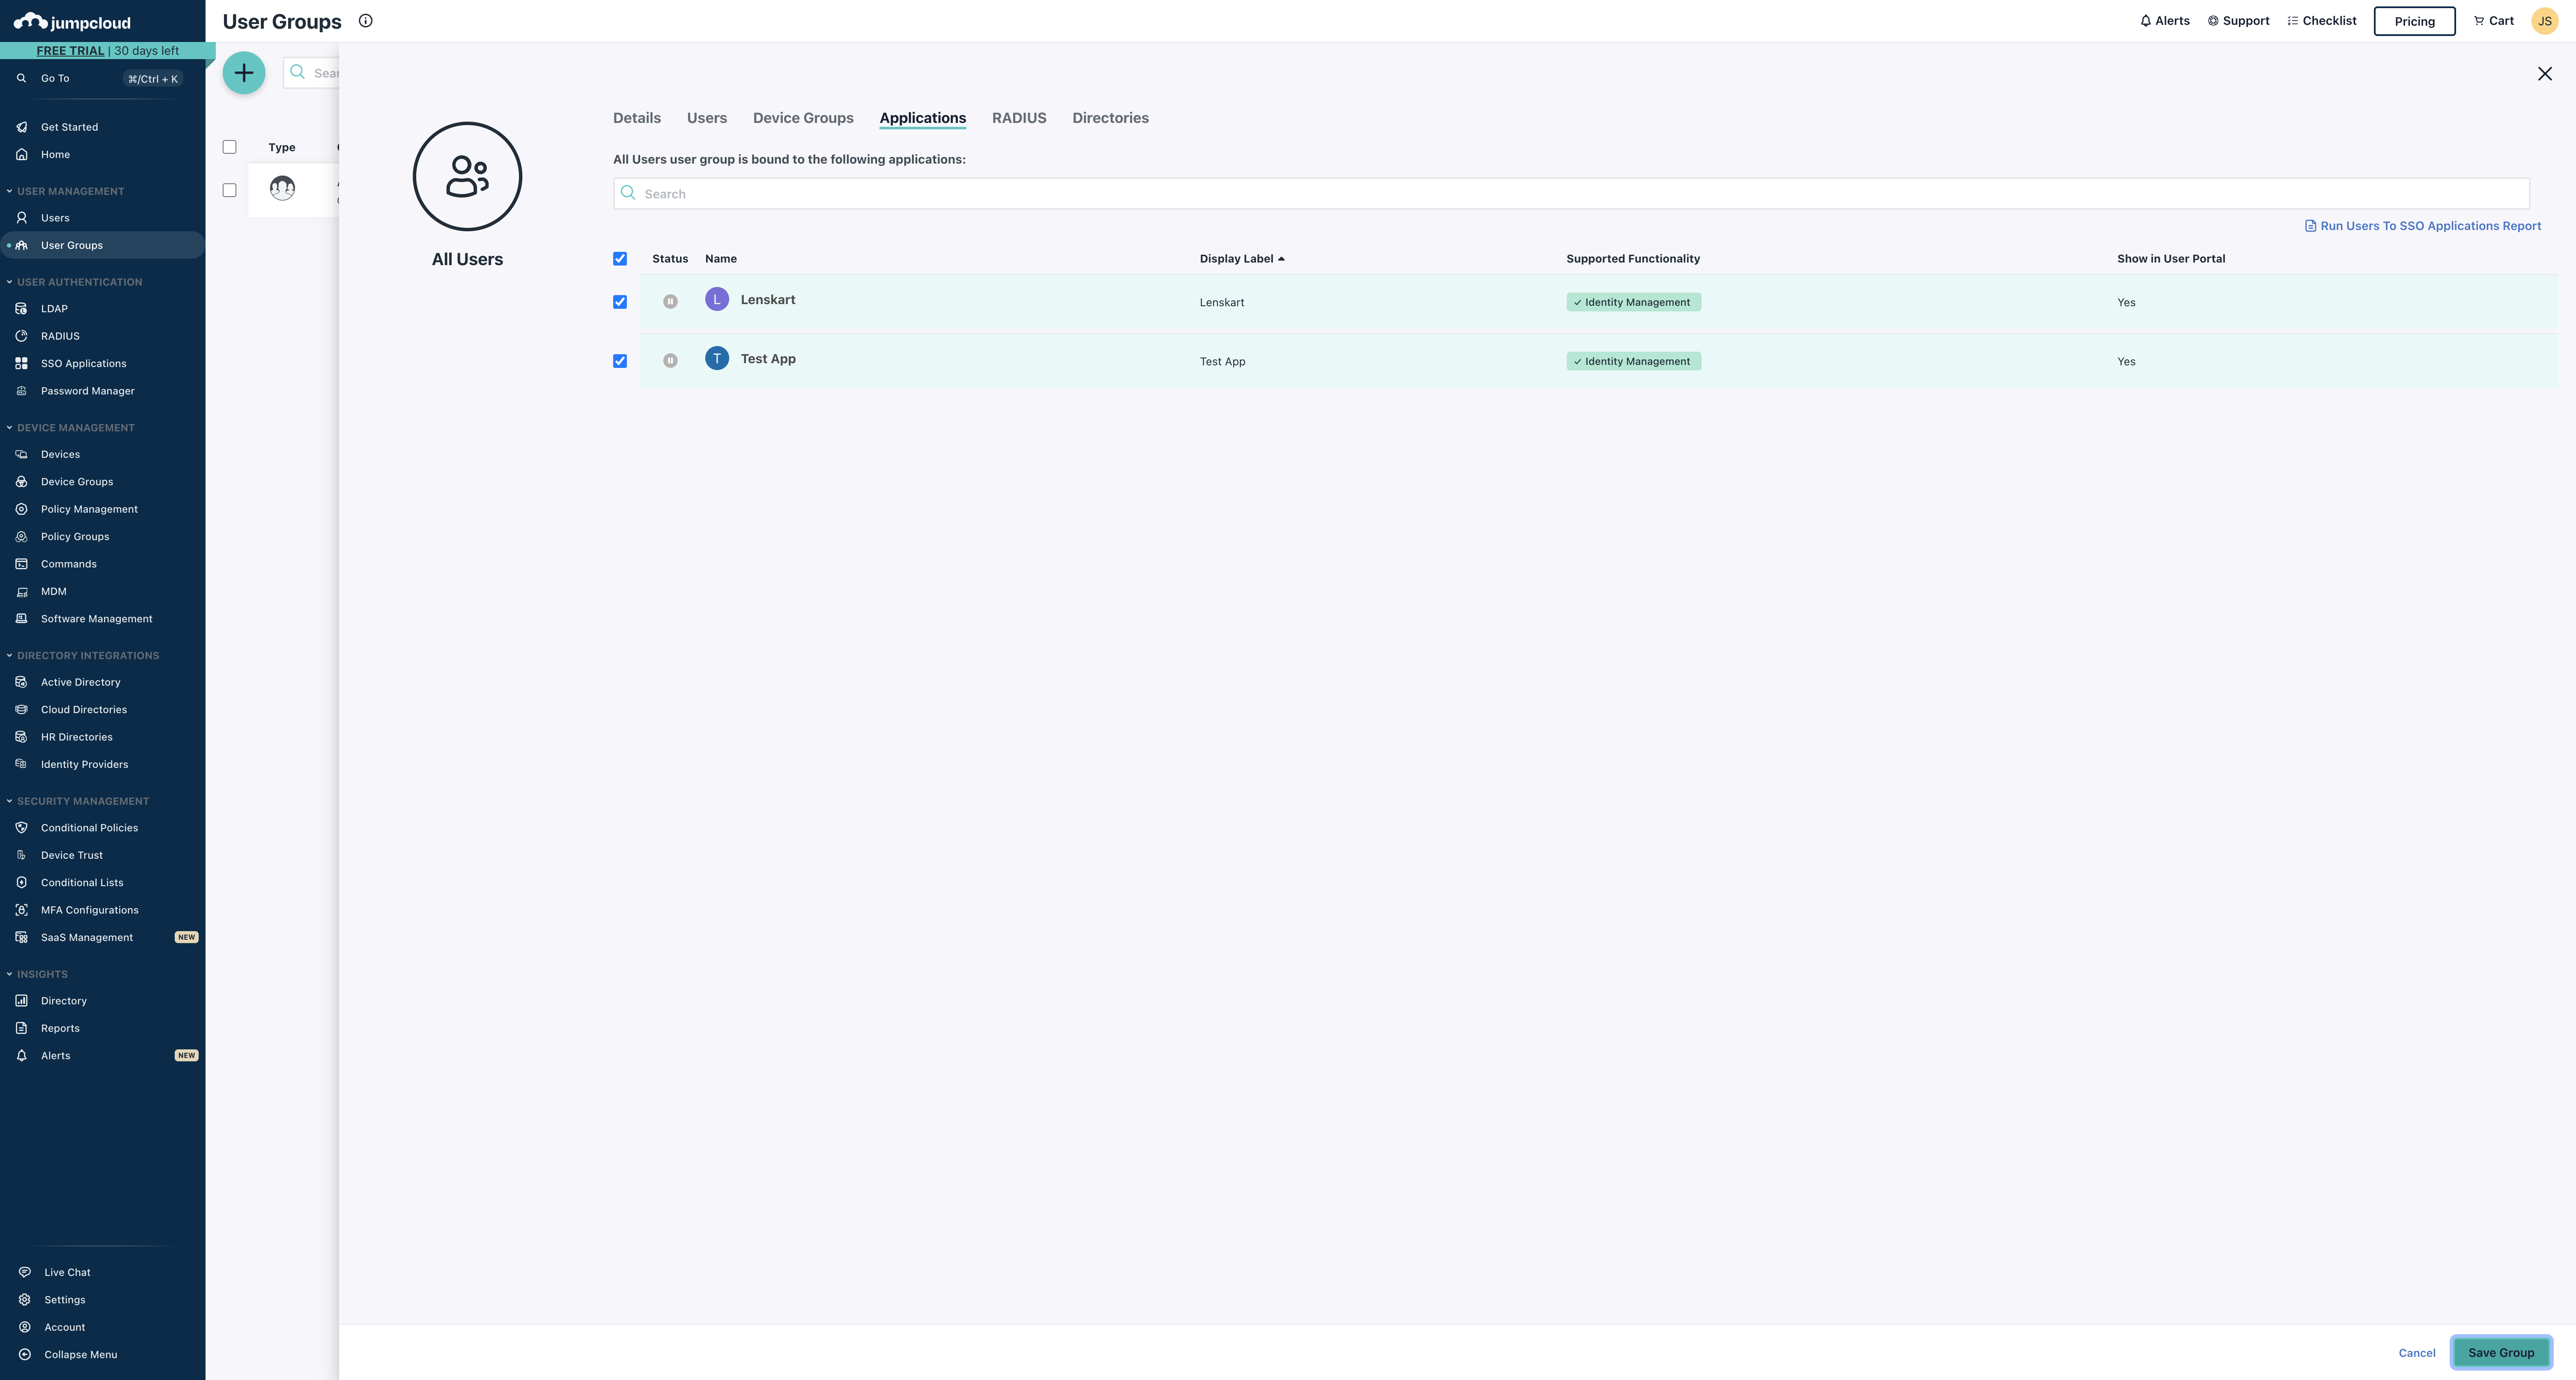Uncheck the select-all applications checkbox
The image size is (2576, 1380).
[x=620, y=259]
